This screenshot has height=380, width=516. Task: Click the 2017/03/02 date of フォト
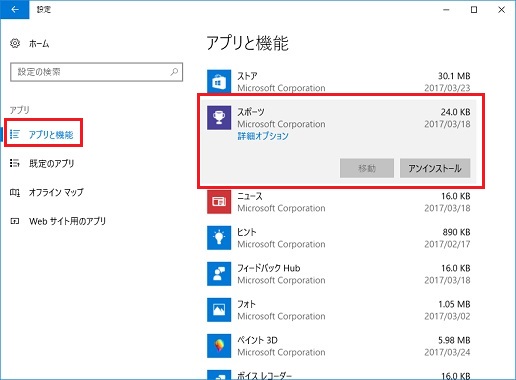pyautogui.click(x=447, y=316)
